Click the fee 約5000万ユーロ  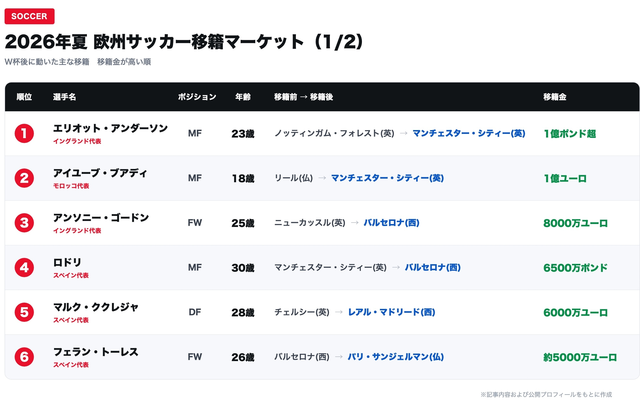point(580,358)
